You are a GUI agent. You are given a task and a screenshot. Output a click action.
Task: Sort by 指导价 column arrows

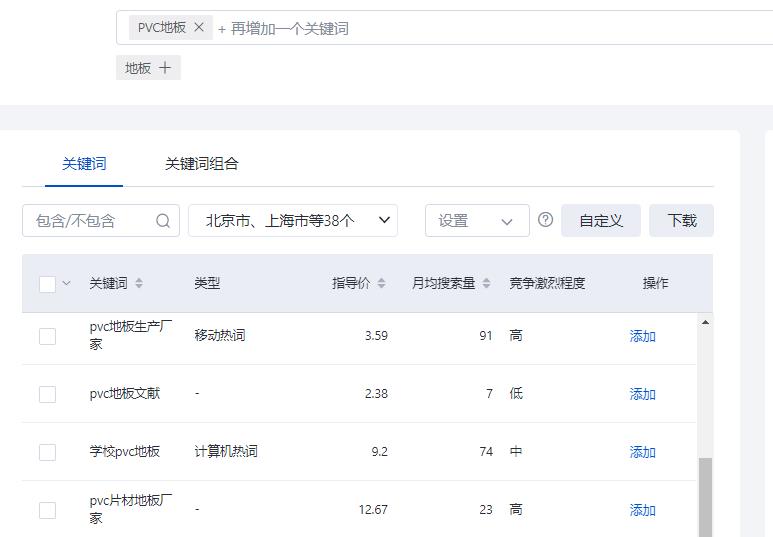pyautogui.click(x=380, y=284)
